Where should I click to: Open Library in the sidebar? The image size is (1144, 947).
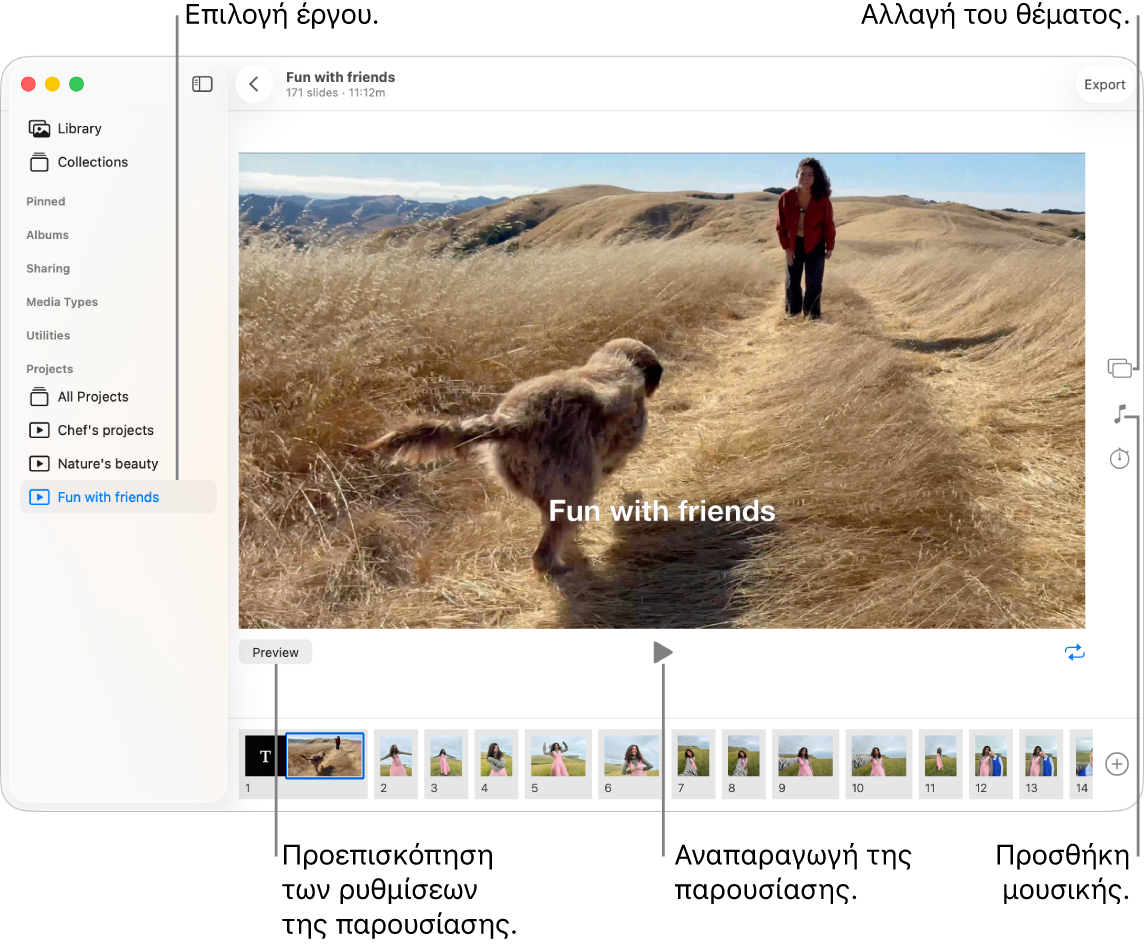[79, 129]
